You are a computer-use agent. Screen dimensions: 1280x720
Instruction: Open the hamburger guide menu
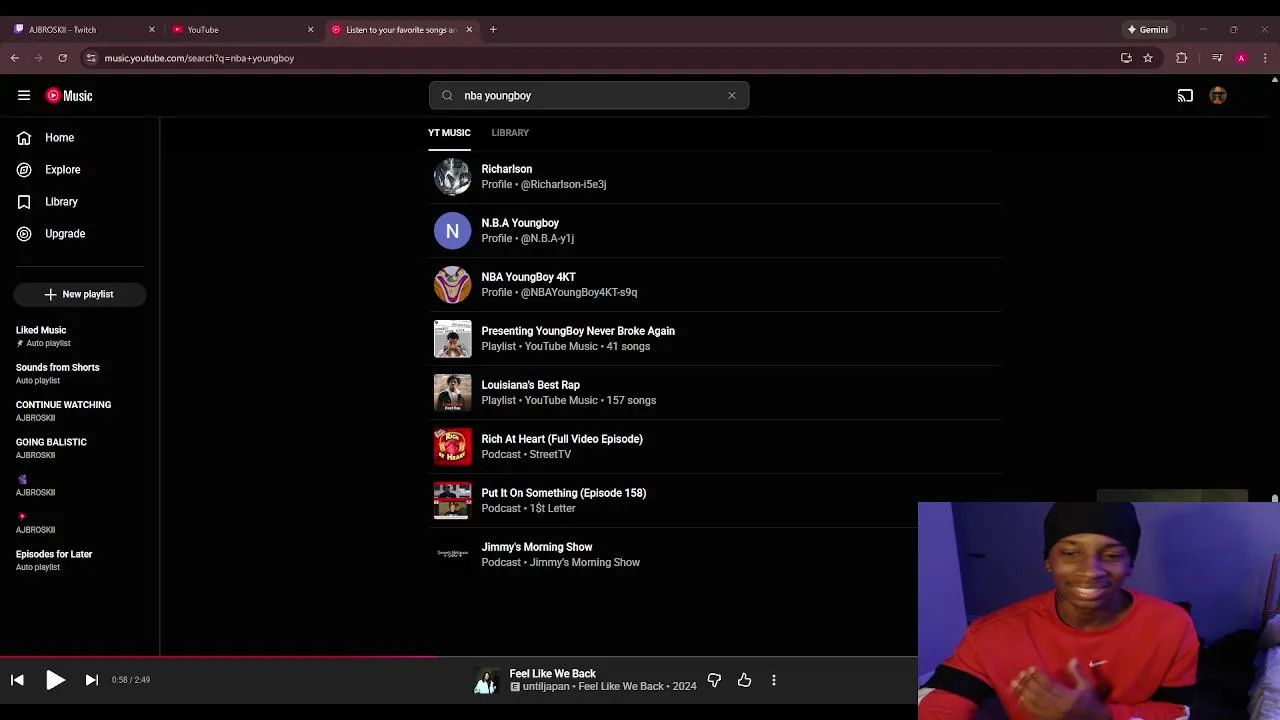click(24, 96)
